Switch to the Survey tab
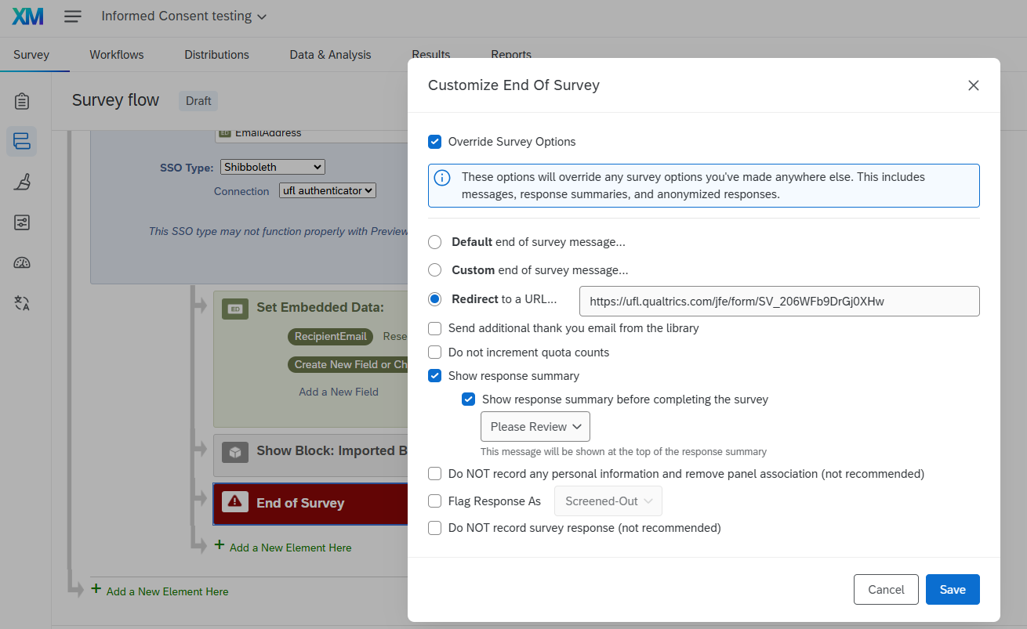This screenshot has height=629, width=1027. (31, 55)
